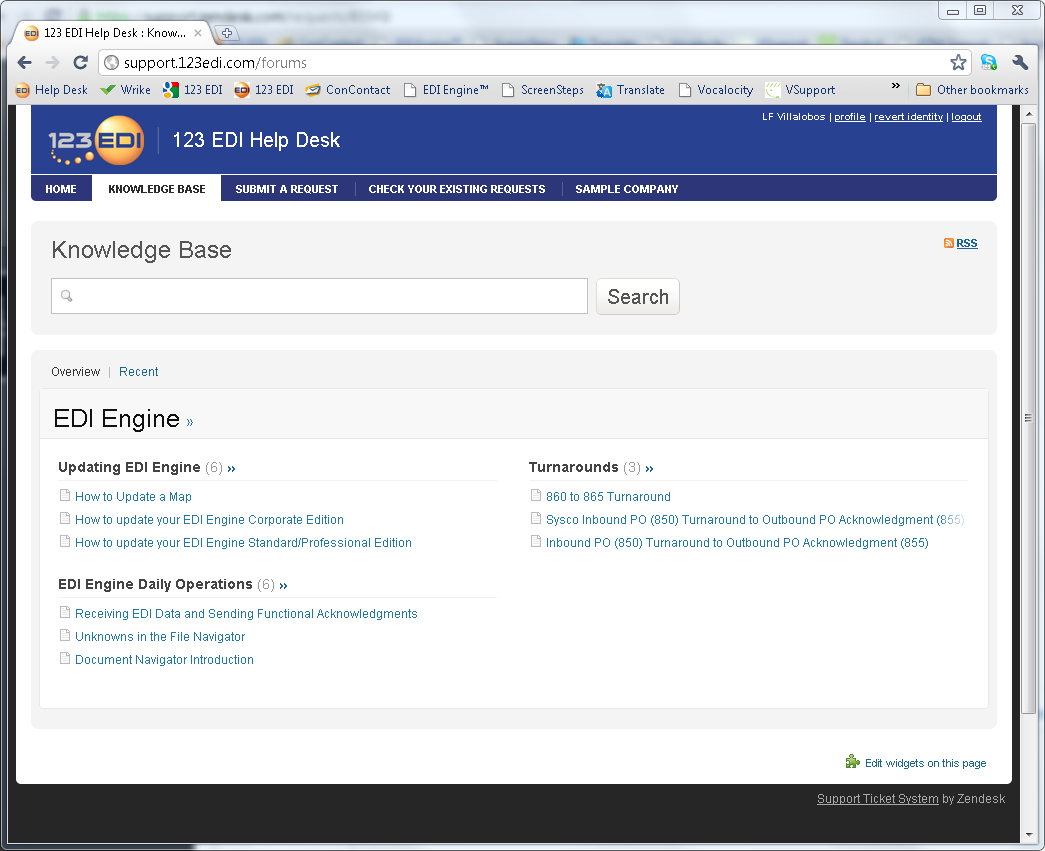
Task: Open the Support Ticket System link
Action: pyautogui.click(x=877, y=798)
